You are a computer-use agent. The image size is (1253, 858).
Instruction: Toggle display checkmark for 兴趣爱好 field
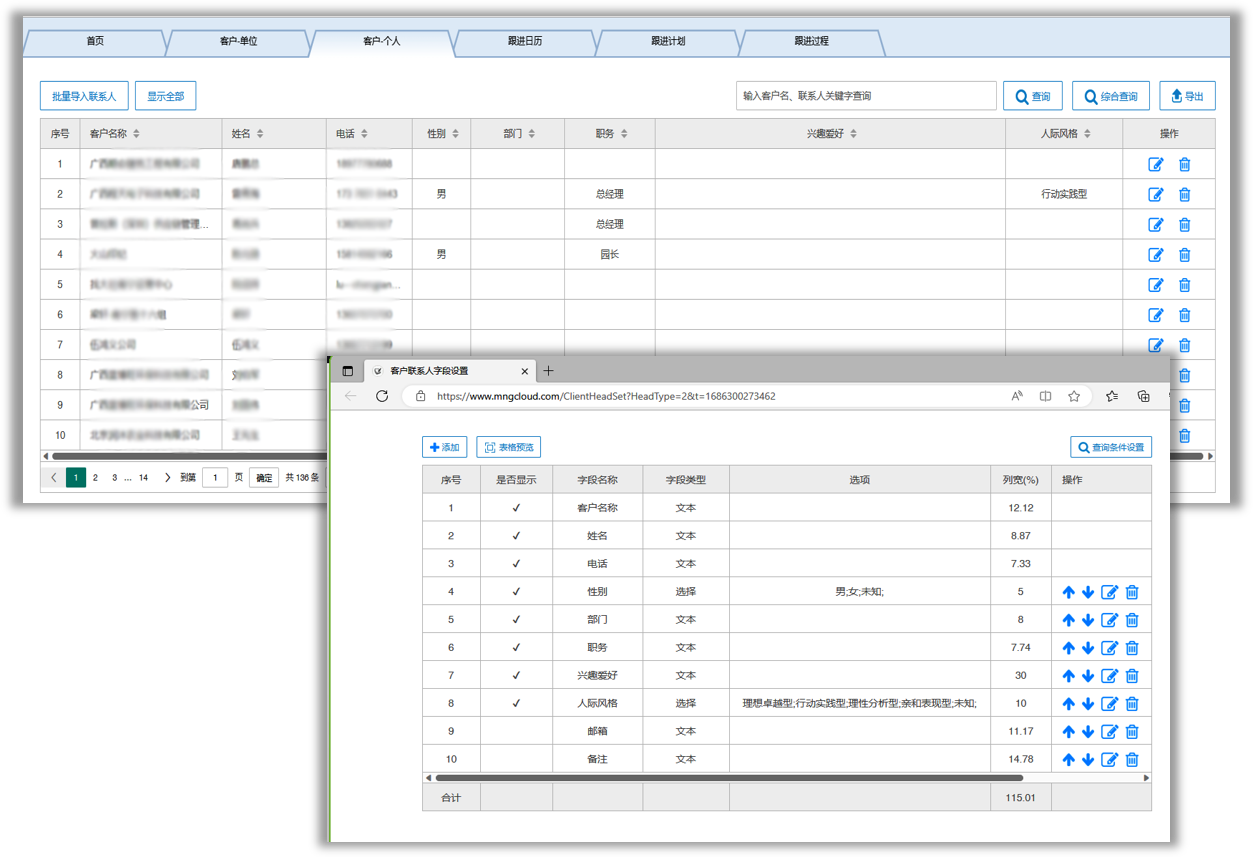coord(516,676)
